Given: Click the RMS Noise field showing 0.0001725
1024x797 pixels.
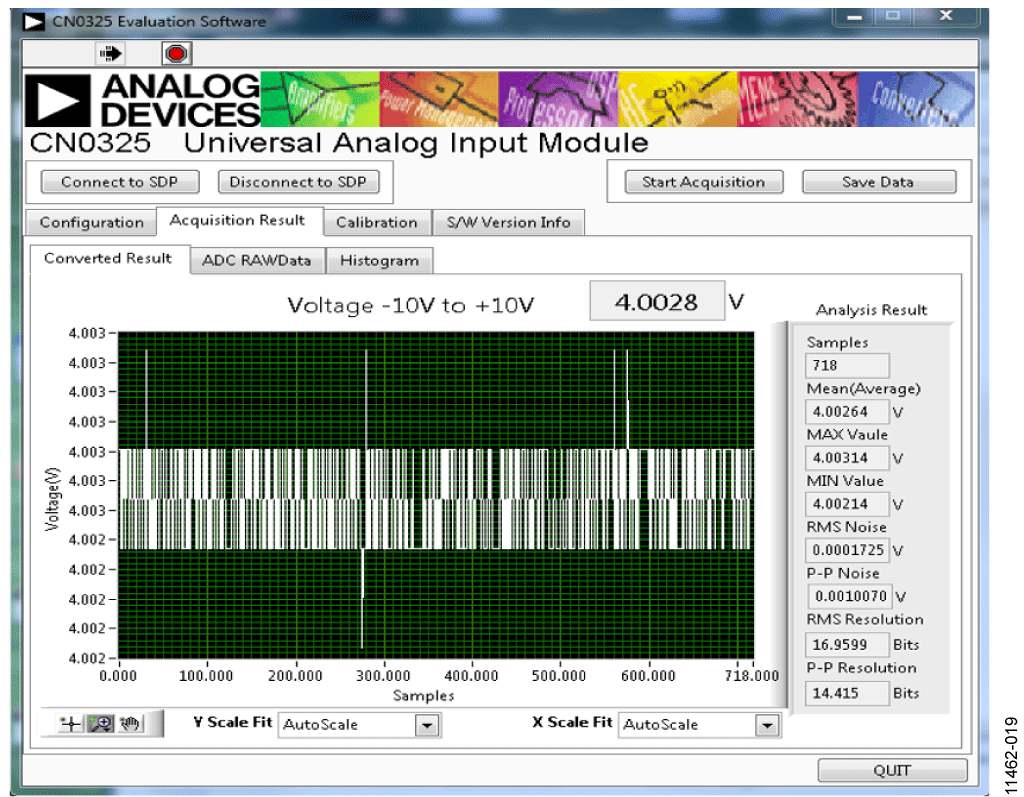Looking at the screenshot, I should point(847,550).
